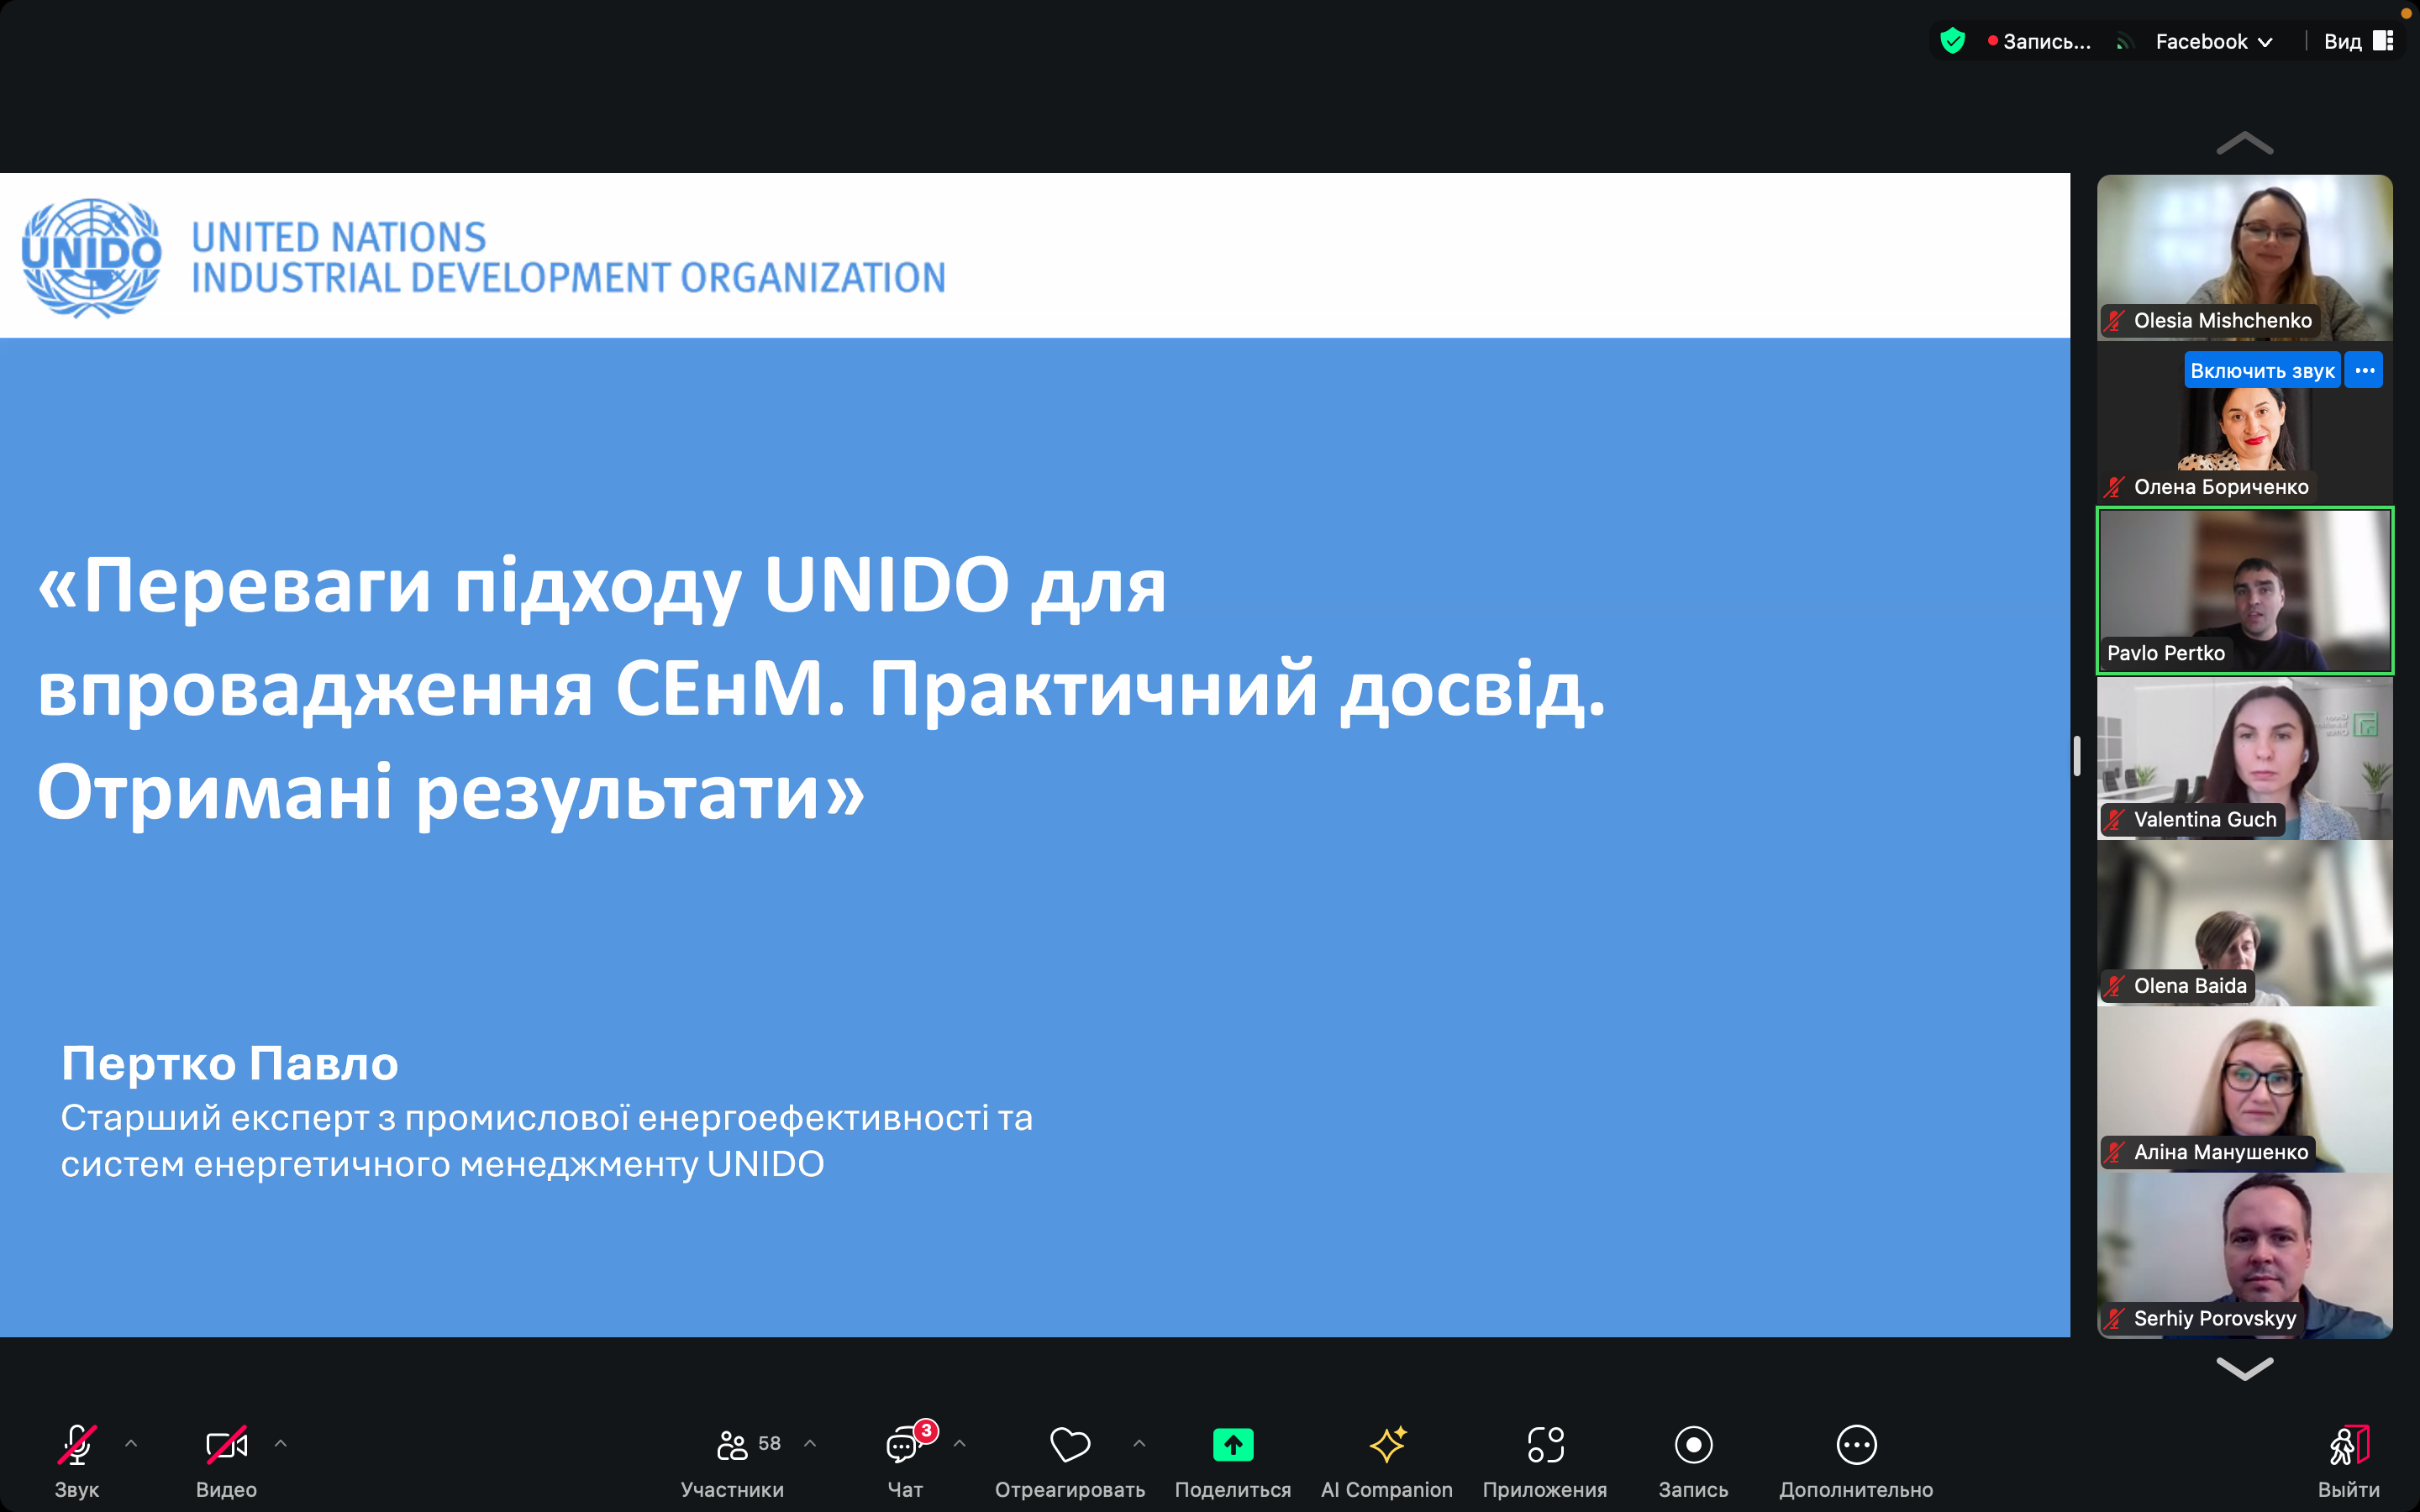Viewport: 2420px width, 1512px height.
Task: Share screen with the green Поделиться button
Action: click(1233, 1460)
